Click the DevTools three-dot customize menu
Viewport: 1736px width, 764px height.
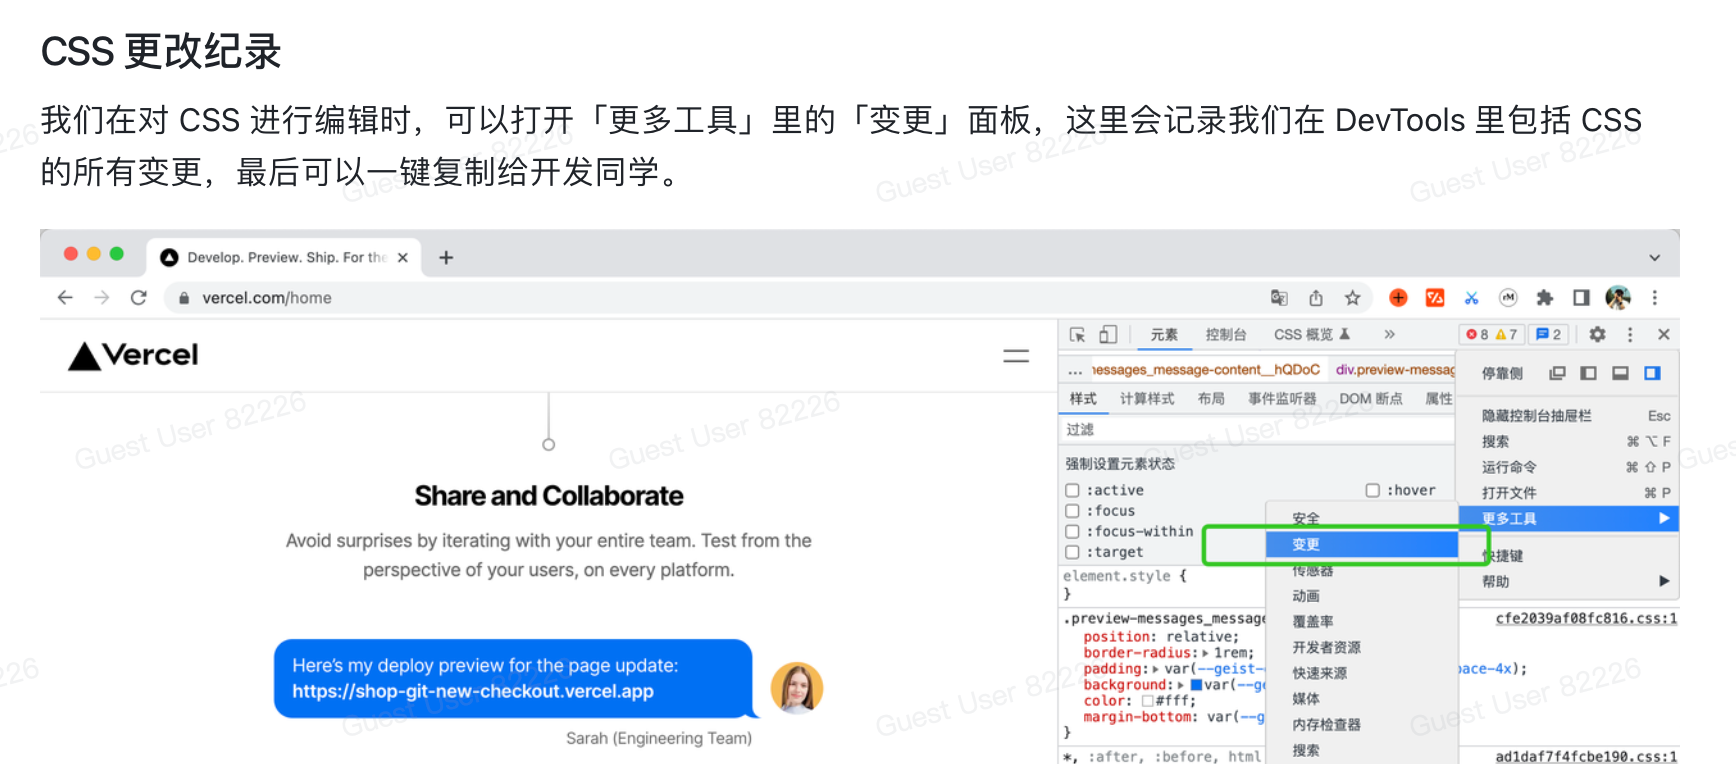pyautogui.click(x=1630, y=334)
